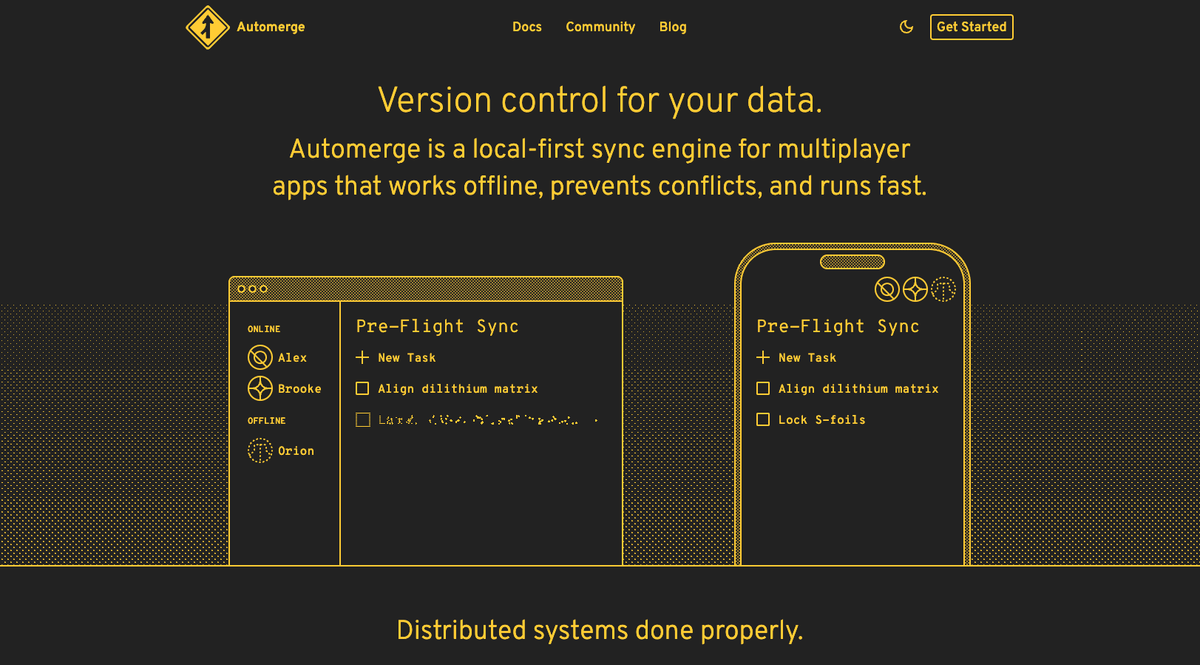Check the faded second task in the desktop window
Image resolution: width=1200 pixels, height=665 pixels.
(x=363, y=420)
